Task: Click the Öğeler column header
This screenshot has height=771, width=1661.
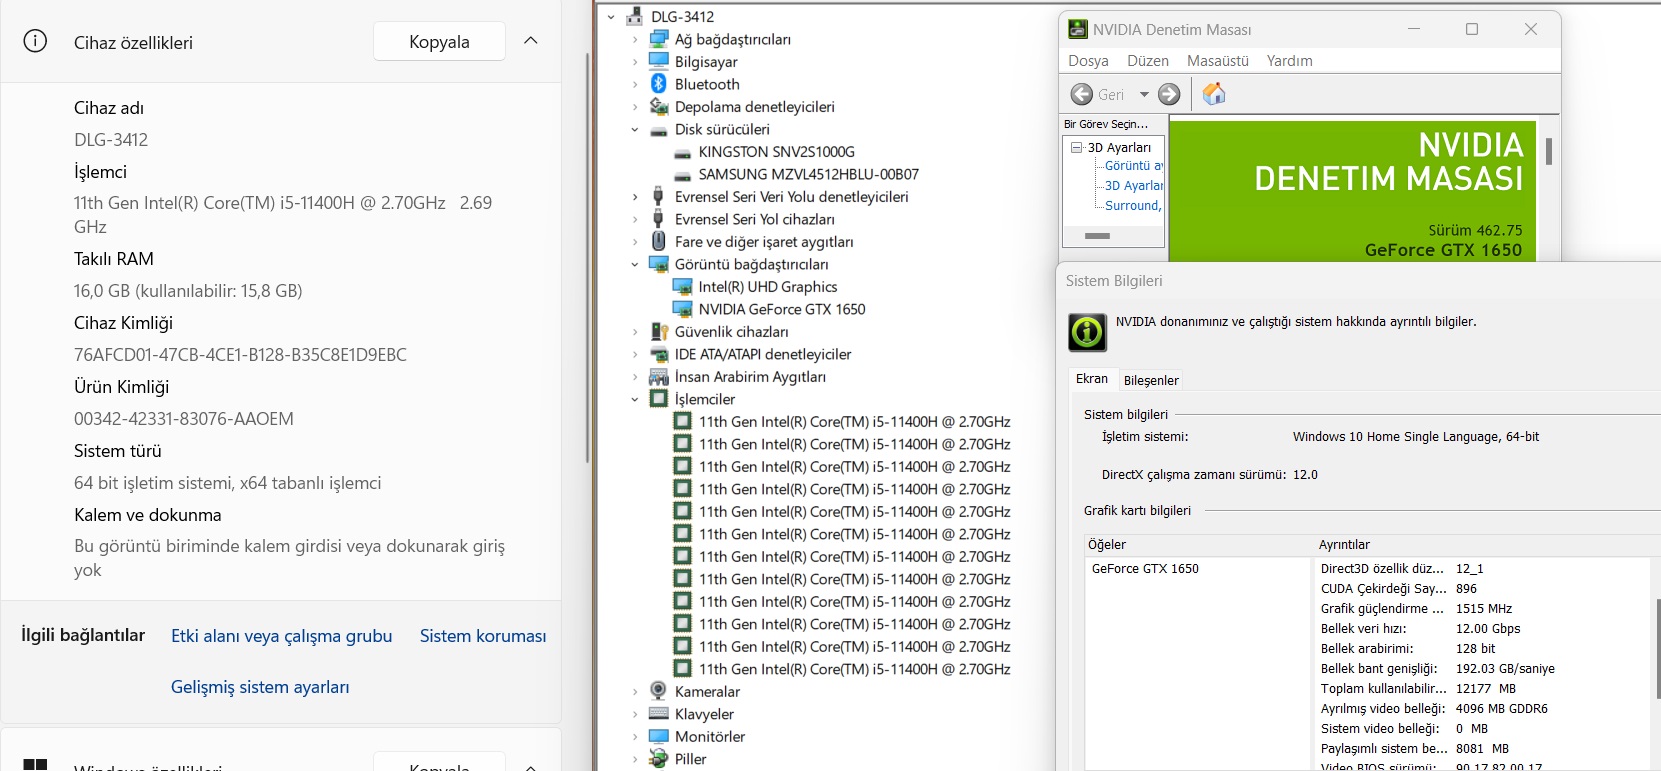Action: pos(1198,545)
